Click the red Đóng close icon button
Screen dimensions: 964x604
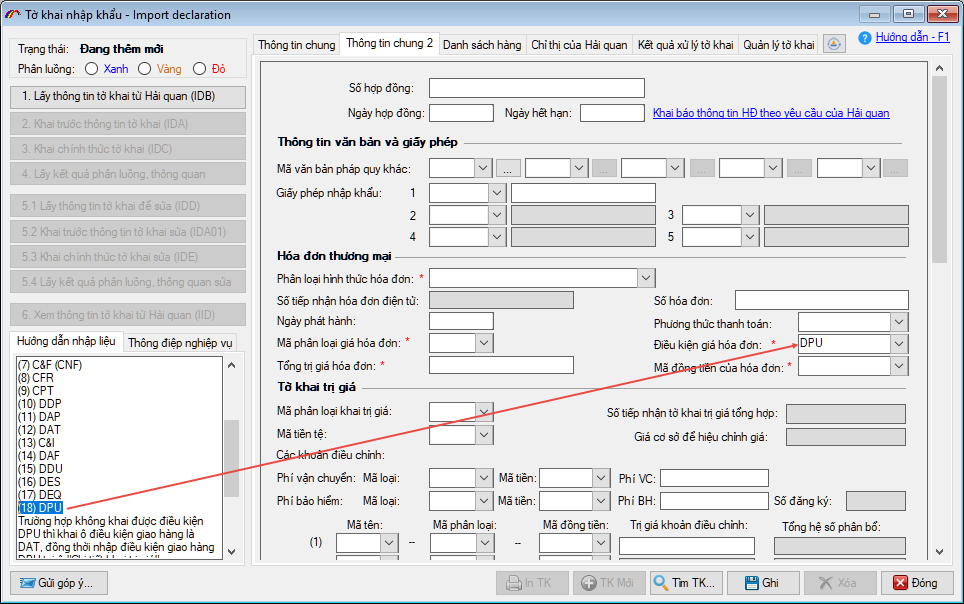click(x=901, y=582)
